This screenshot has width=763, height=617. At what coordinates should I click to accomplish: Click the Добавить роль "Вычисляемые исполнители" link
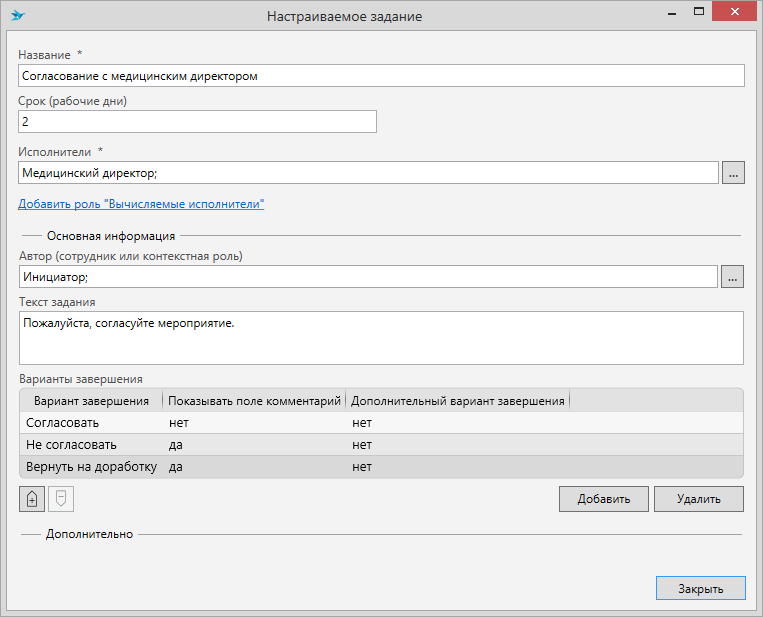coord(141,204)
